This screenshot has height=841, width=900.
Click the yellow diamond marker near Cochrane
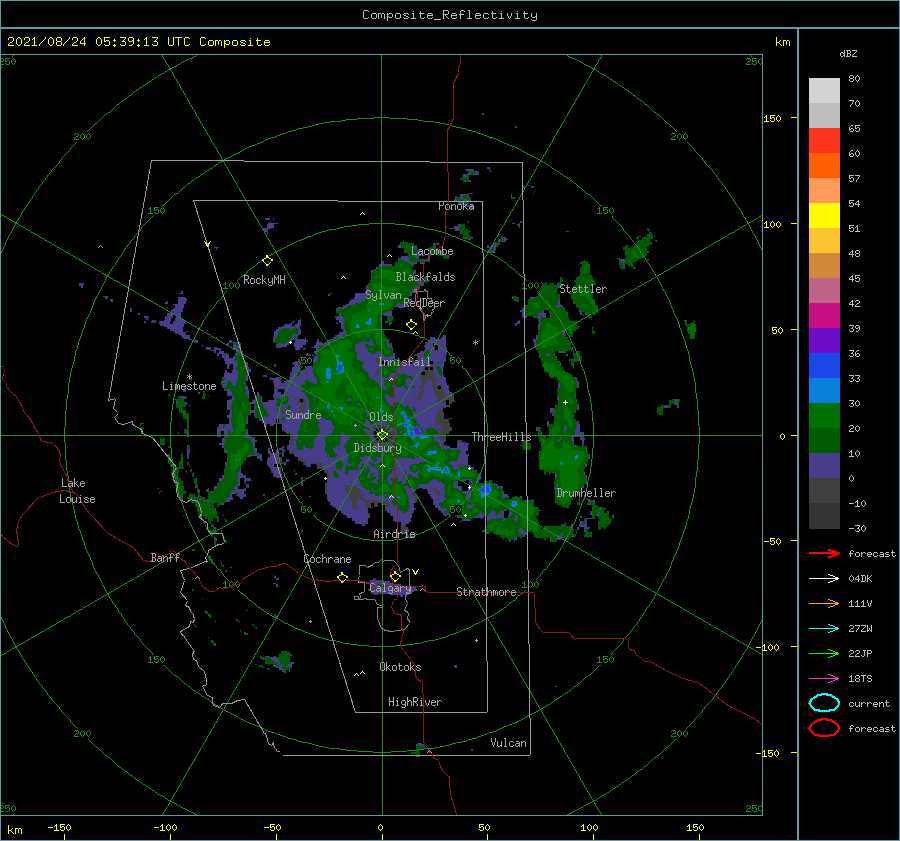pyautogui.click(x=342, y=577)
